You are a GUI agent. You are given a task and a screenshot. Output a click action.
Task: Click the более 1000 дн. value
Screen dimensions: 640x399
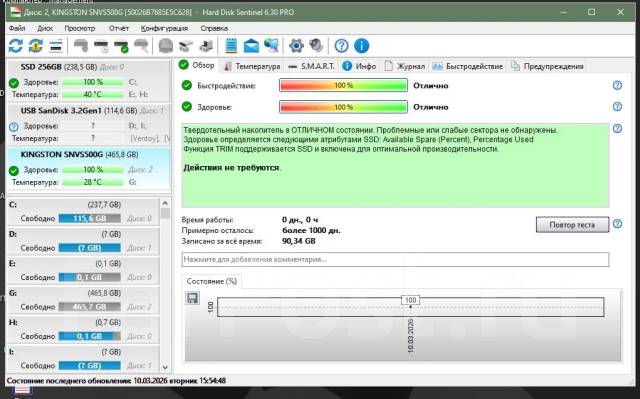(311, 231)
